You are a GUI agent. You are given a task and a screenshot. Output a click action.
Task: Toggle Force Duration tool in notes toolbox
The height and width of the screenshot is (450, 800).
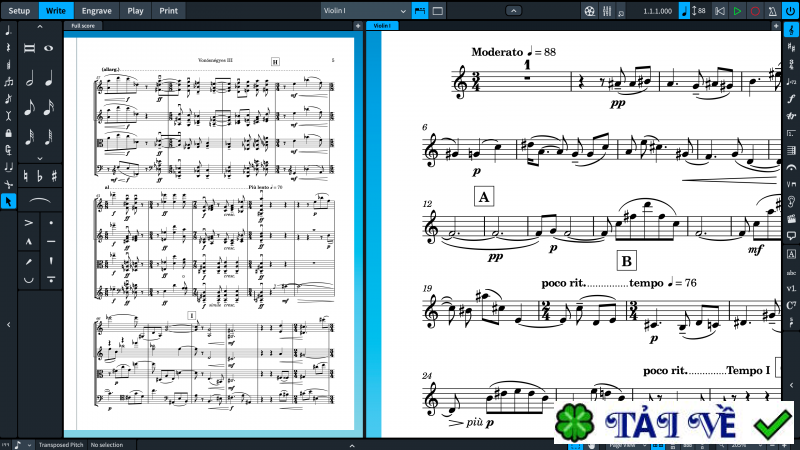pyautogui.click(x=8, y=150)
